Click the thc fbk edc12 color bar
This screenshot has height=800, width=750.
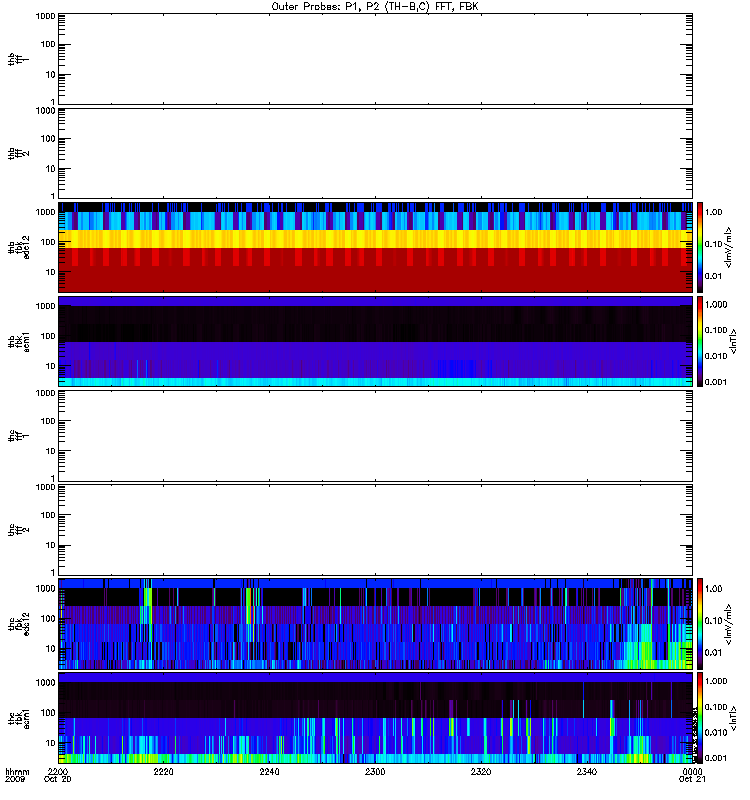700,624
